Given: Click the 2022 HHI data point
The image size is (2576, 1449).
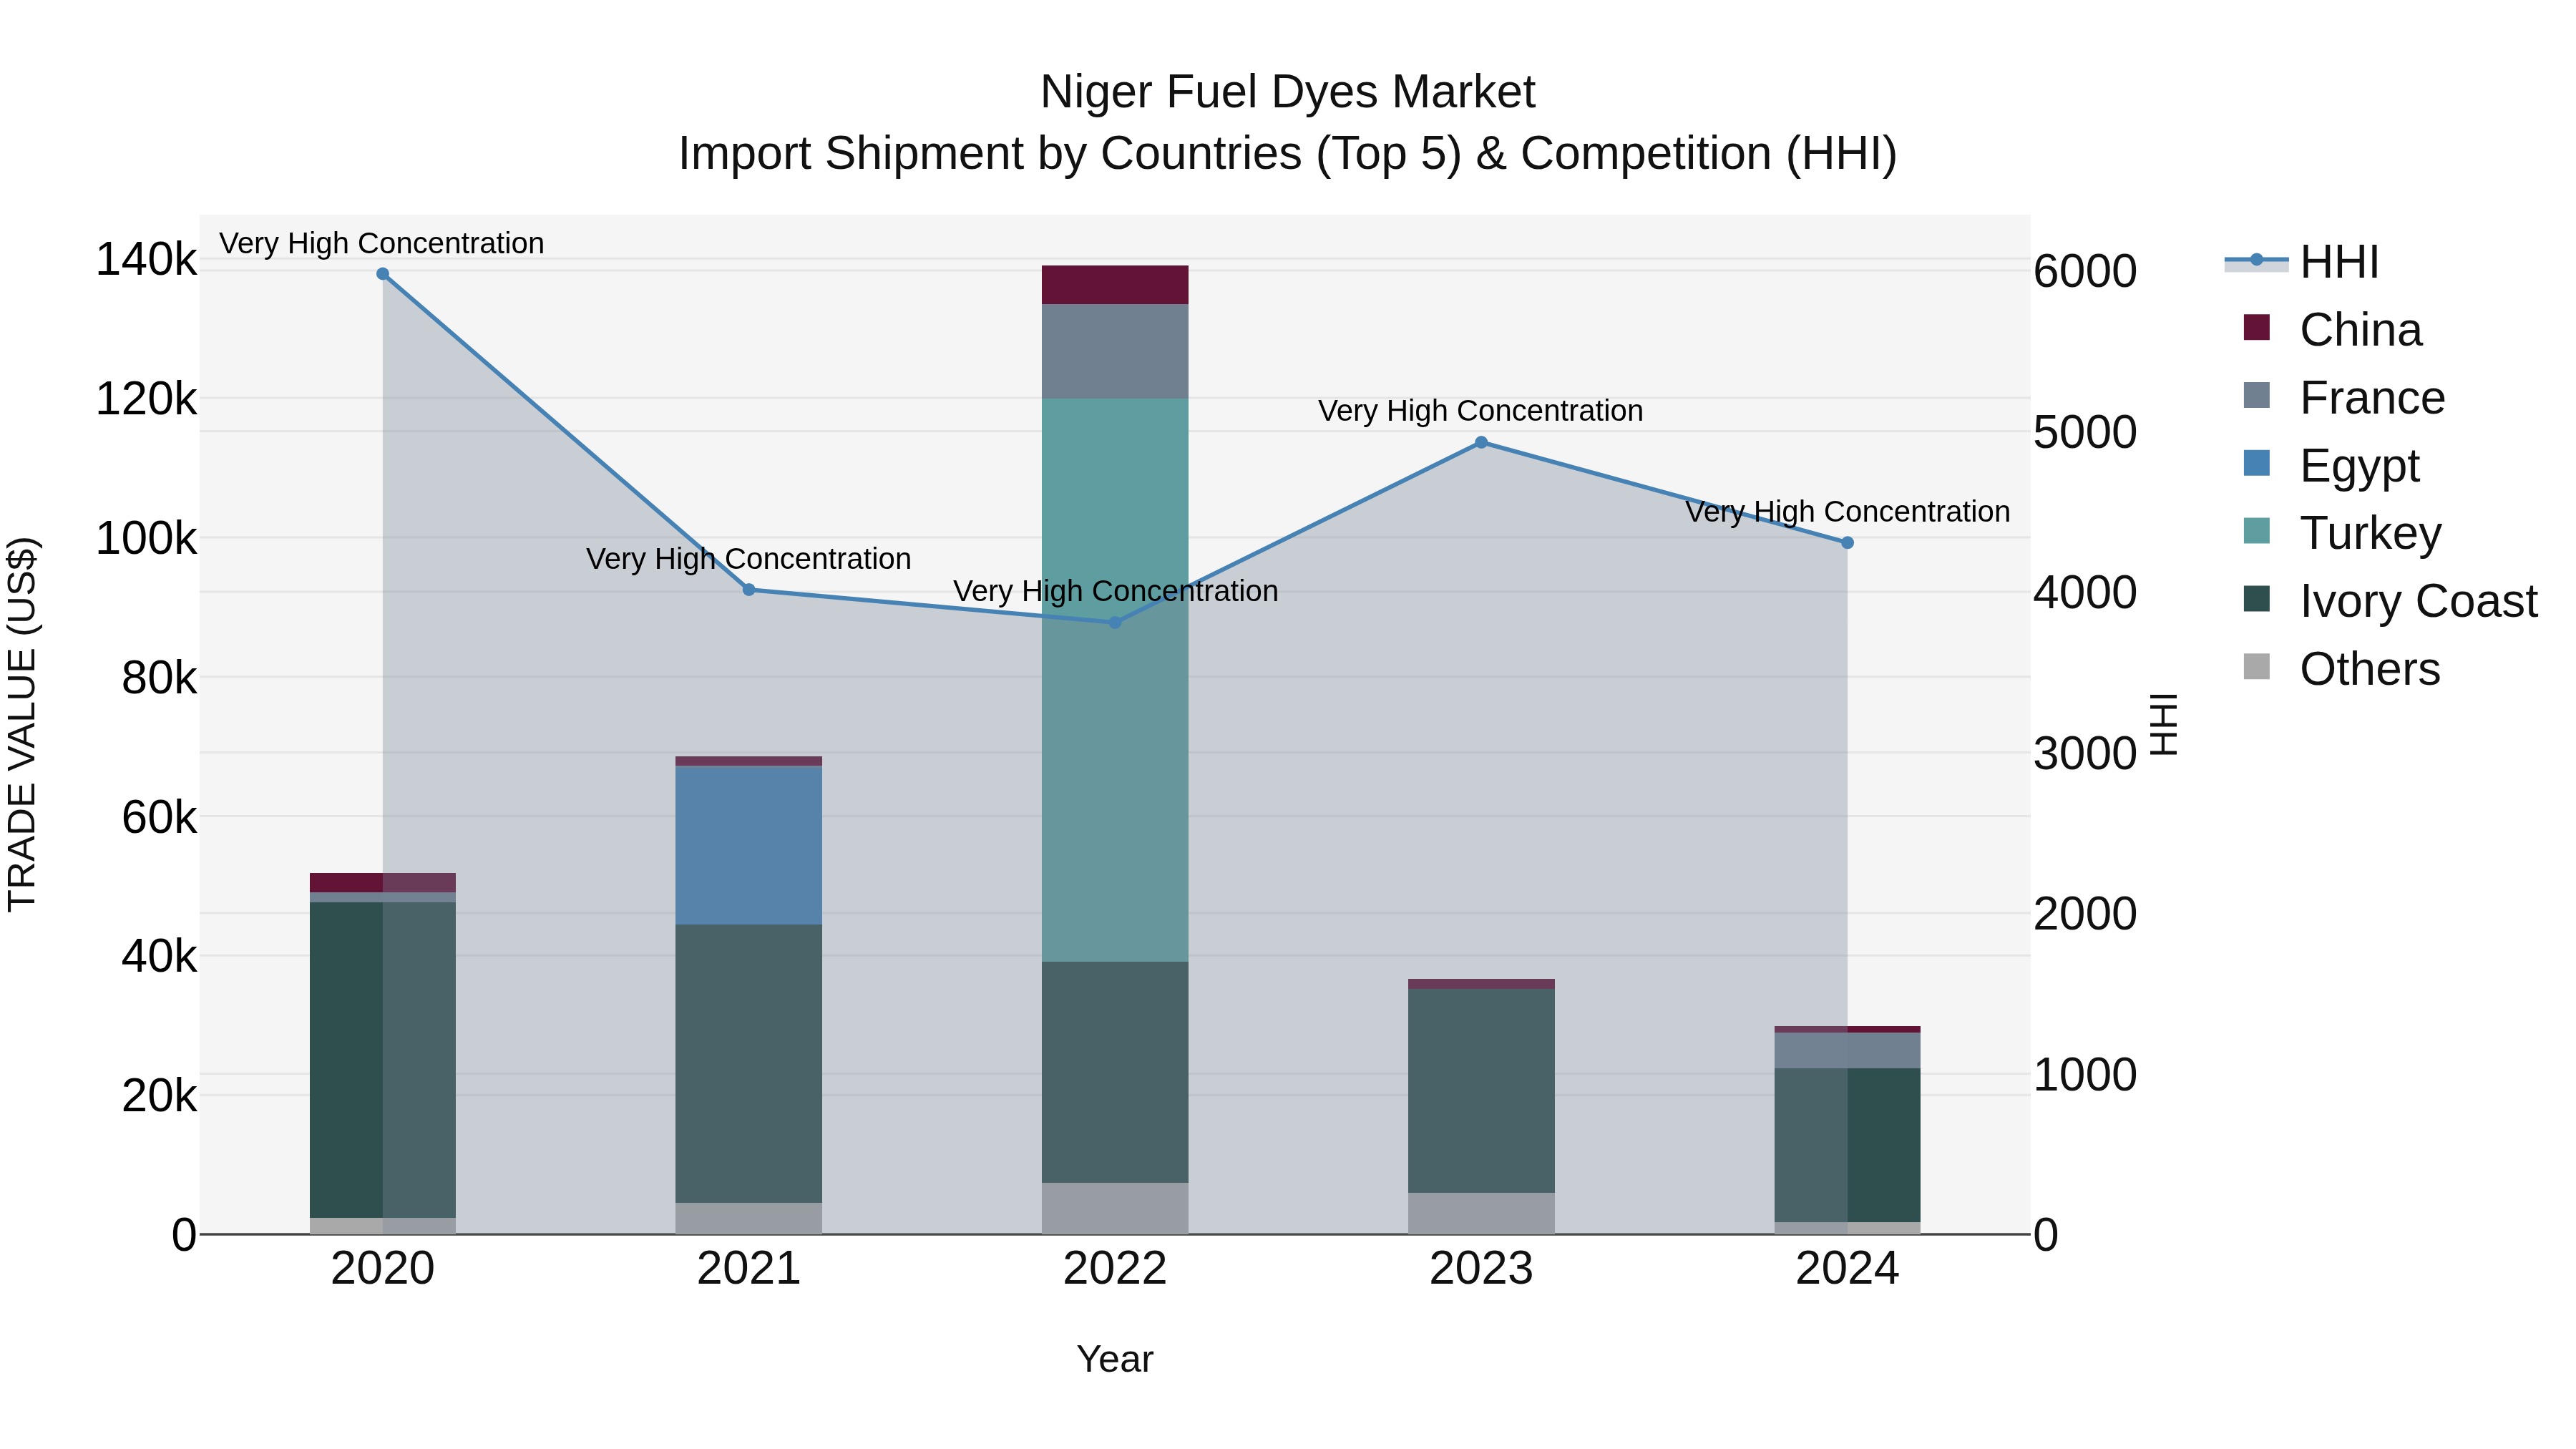Looking at the screenshot, I should tap(1116, 622).
